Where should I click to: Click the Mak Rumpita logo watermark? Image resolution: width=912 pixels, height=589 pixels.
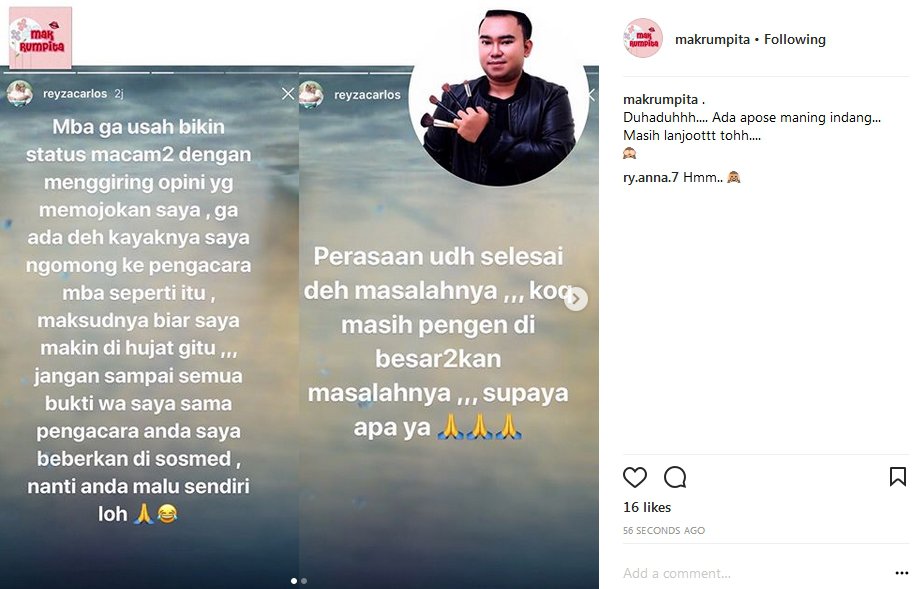tap(40, 38)
